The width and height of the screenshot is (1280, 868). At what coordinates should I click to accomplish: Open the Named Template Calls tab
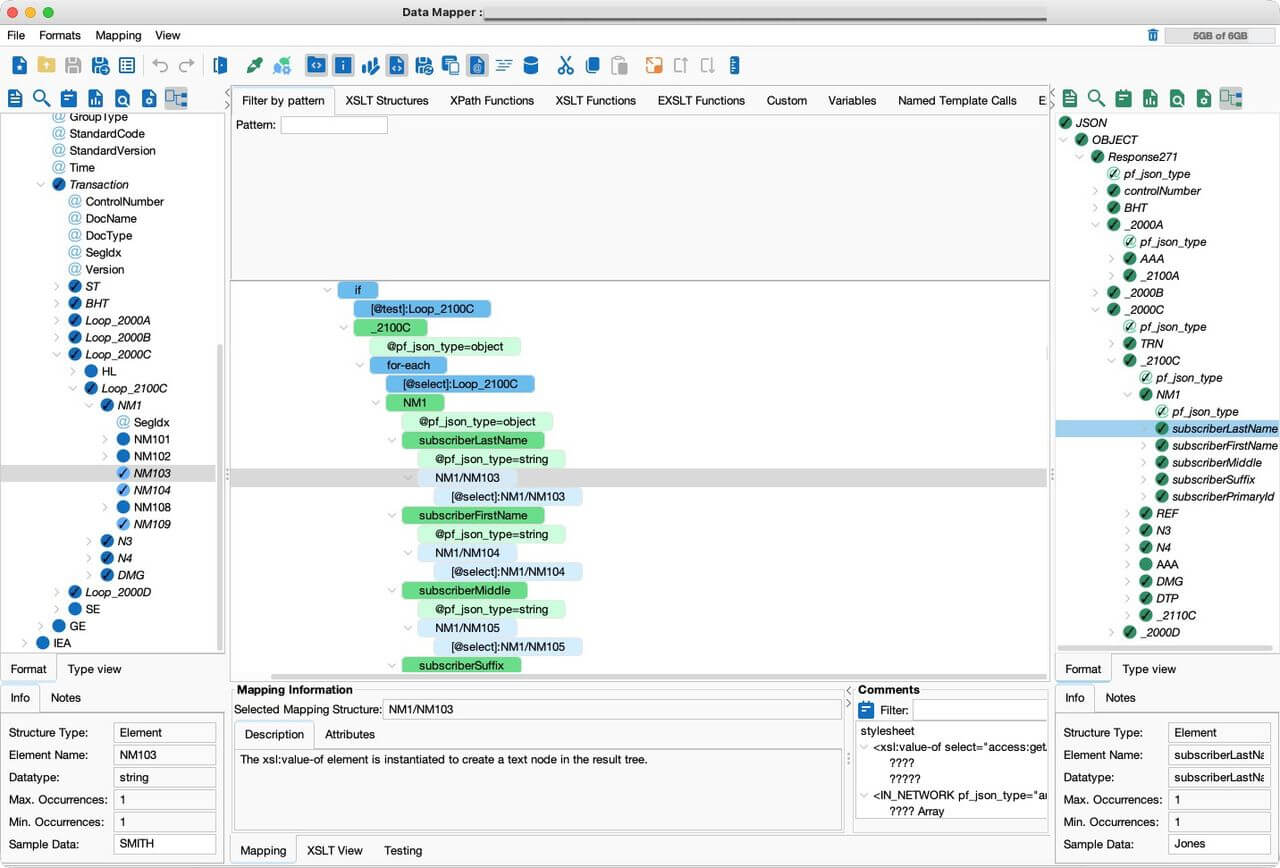point(957,100)
